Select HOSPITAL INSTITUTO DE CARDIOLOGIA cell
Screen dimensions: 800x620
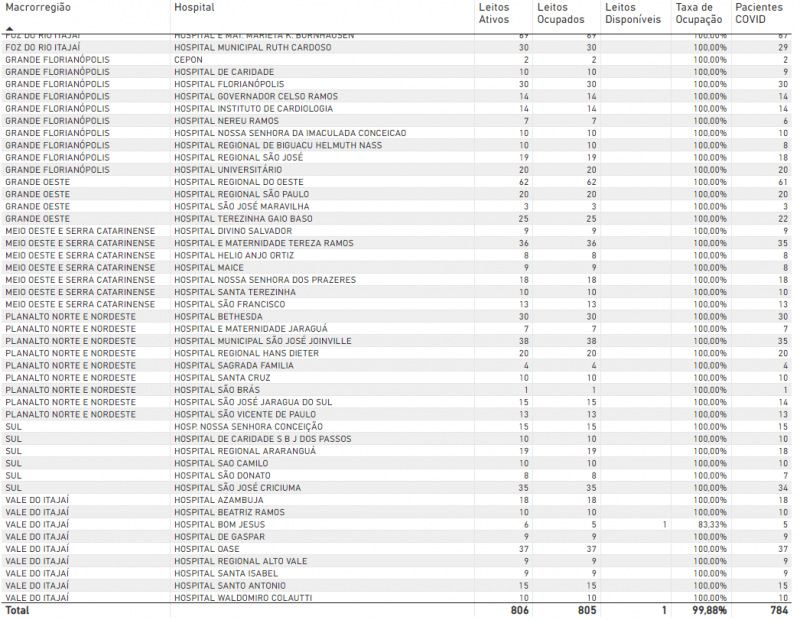click(253, 109)
